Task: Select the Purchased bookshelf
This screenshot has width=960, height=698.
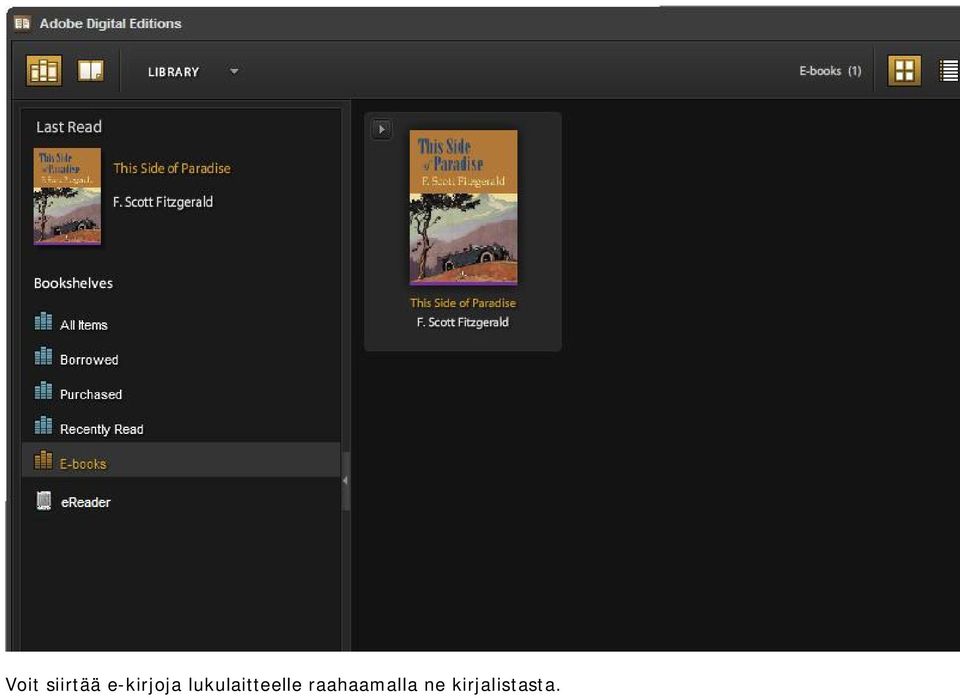Action: click(x=181, y=394)
